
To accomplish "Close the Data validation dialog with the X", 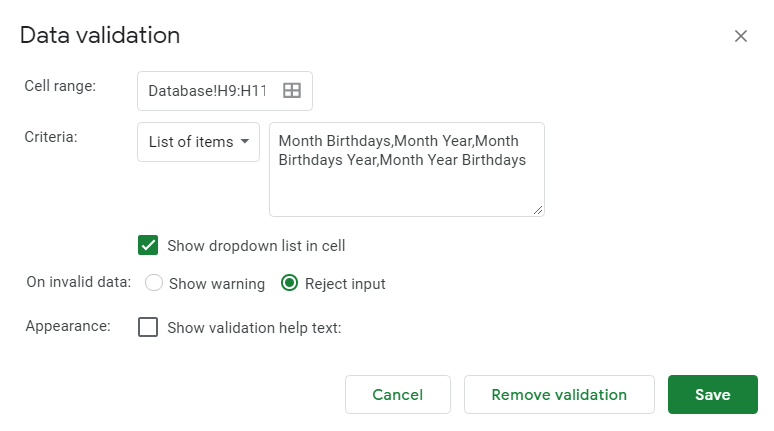I will click(x=740, y=36).
